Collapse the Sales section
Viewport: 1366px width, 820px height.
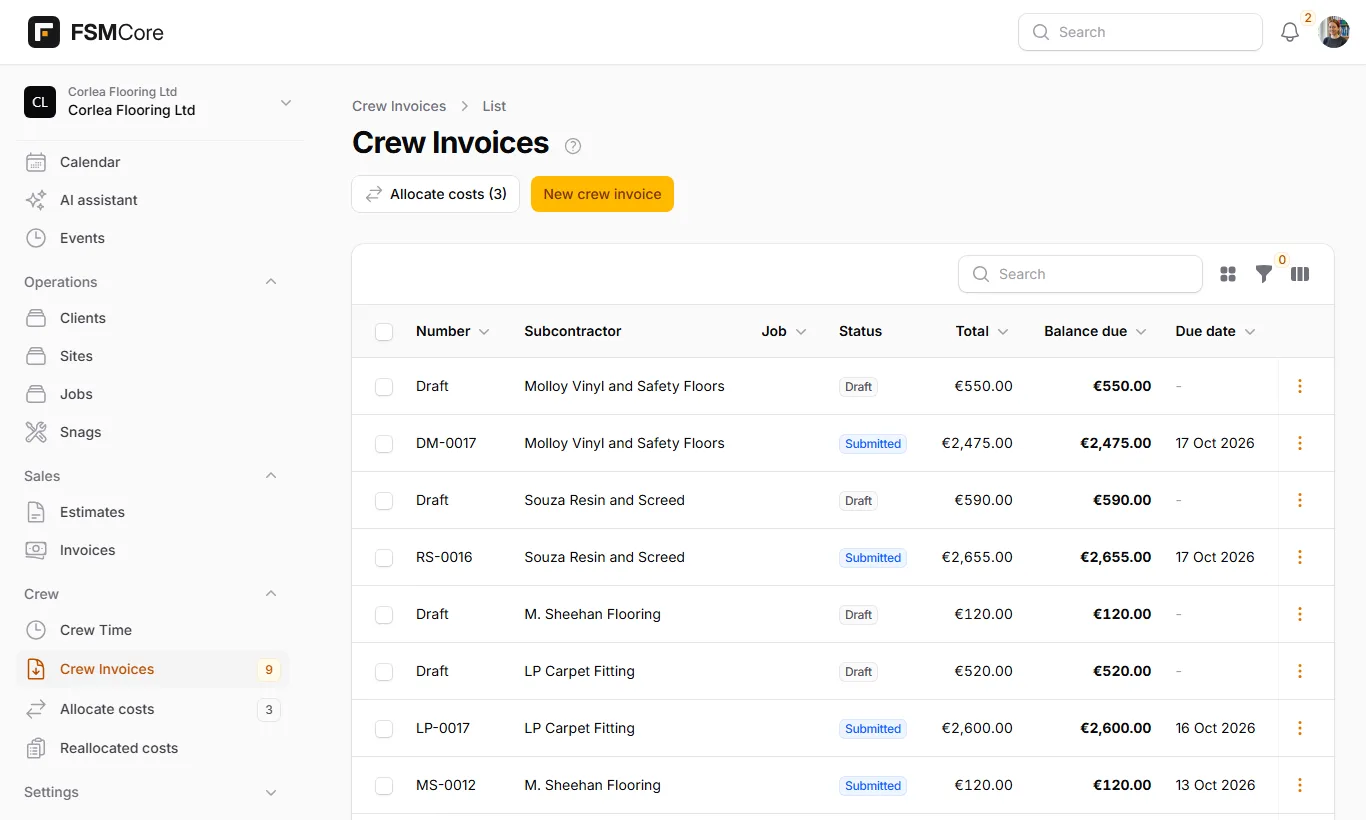pyautogui.click(x=271, y=476)
